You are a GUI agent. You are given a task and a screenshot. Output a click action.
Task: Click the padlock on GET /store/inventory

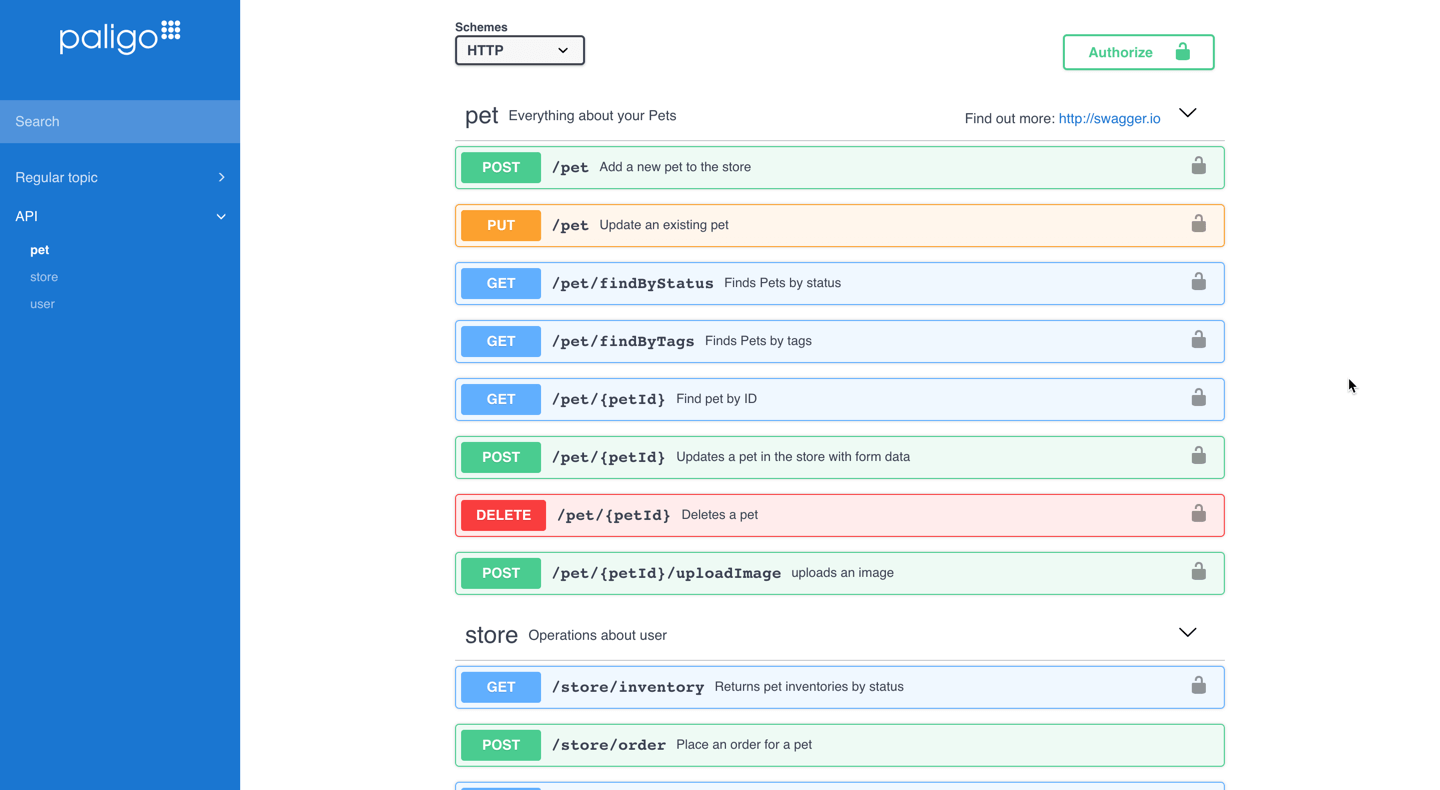1198,686
